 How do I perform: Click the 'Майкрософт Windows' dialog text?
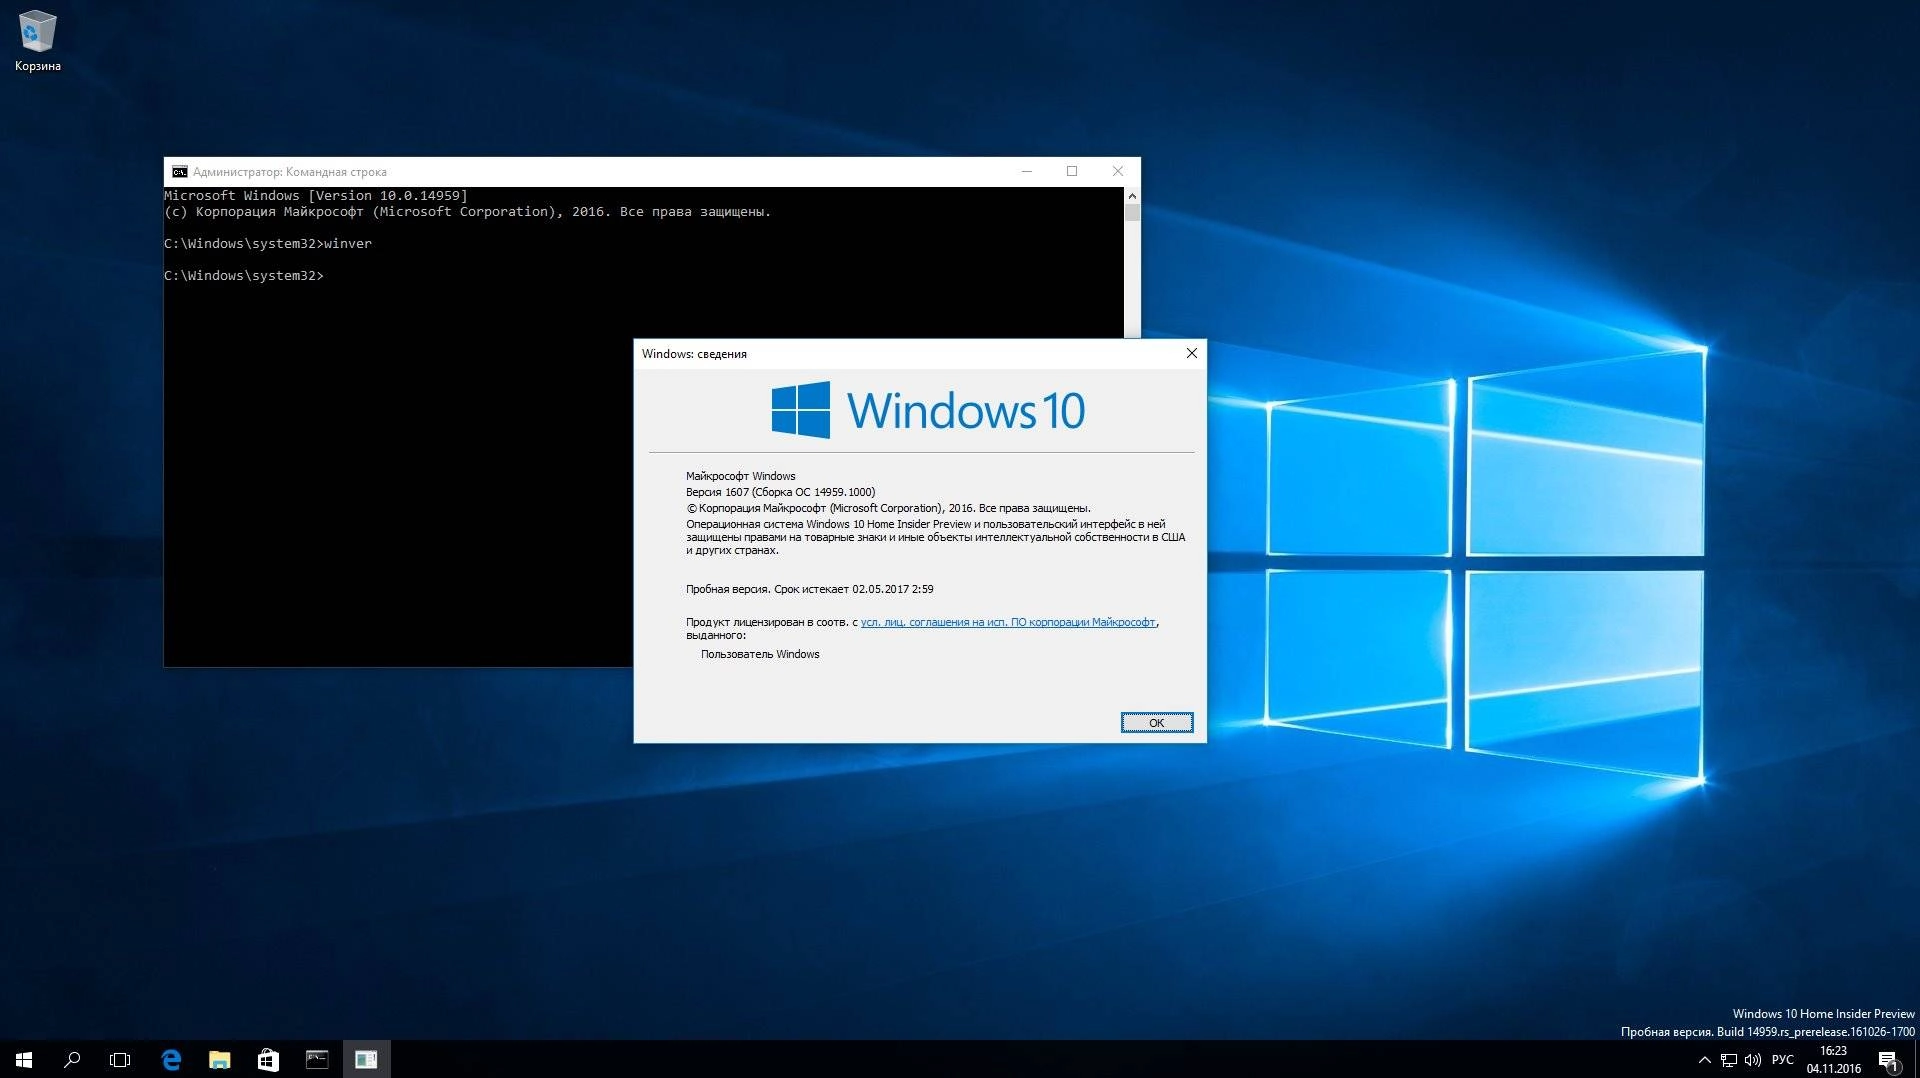[x=741, y=476]
